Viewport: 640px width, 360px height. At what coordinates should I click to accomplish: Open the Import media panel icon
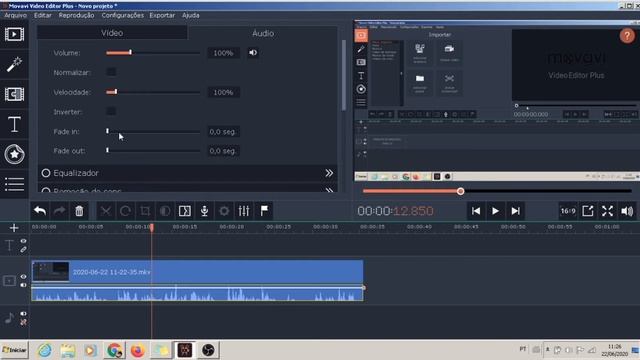(x=14, y=34)
